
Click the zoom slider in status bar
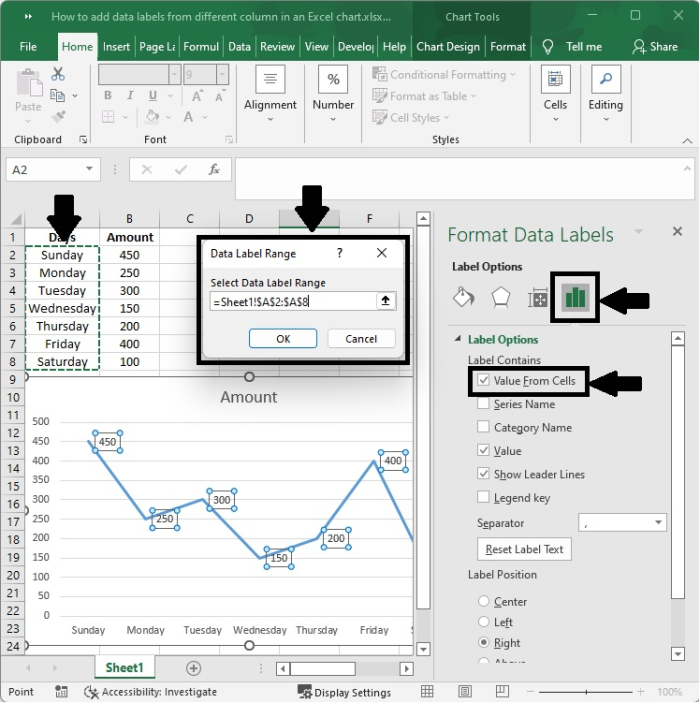pos(586,692)
